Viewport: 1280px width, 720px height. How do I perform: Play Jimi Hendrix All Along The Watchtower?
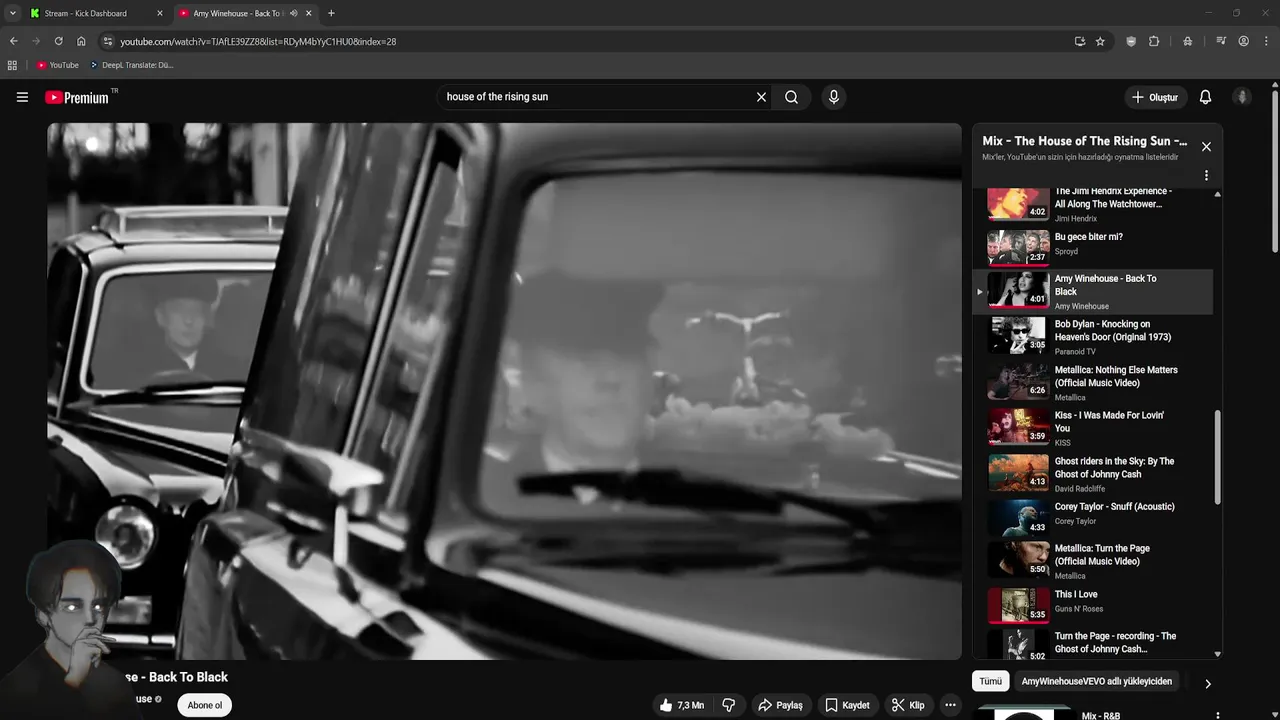pos(1093,203)
